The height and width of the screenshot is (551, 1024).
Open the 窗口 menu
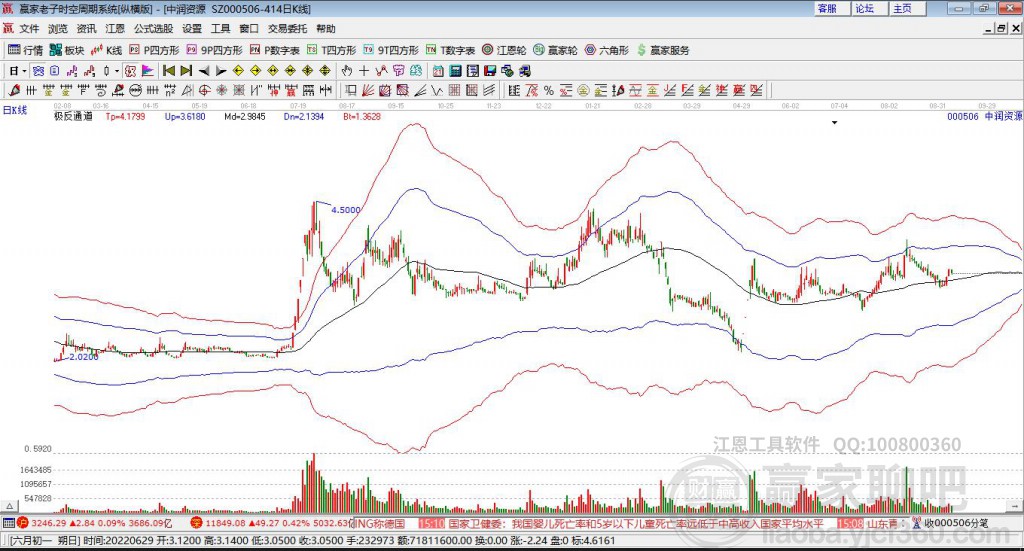(249, 29)
